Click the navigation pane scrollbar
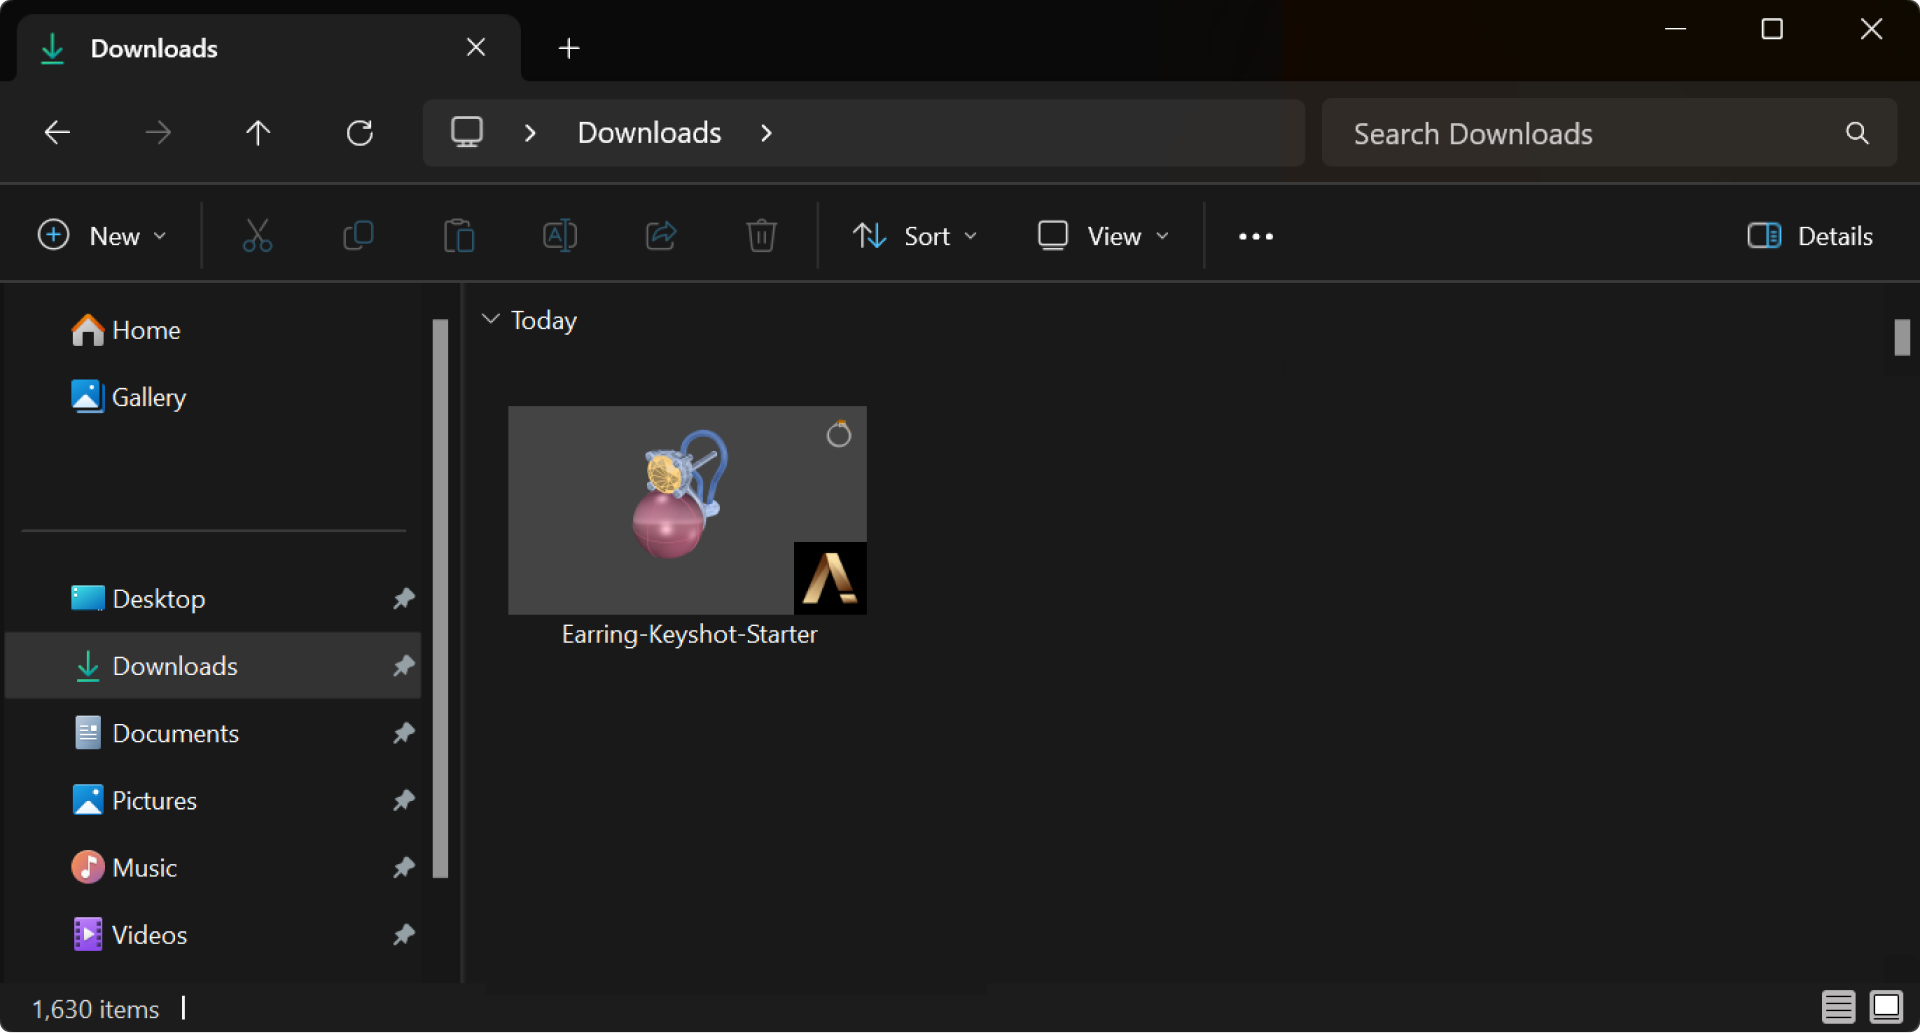Image resolution: width=1920 pixels, height=1033 pixels. click(x=440, y=598)
